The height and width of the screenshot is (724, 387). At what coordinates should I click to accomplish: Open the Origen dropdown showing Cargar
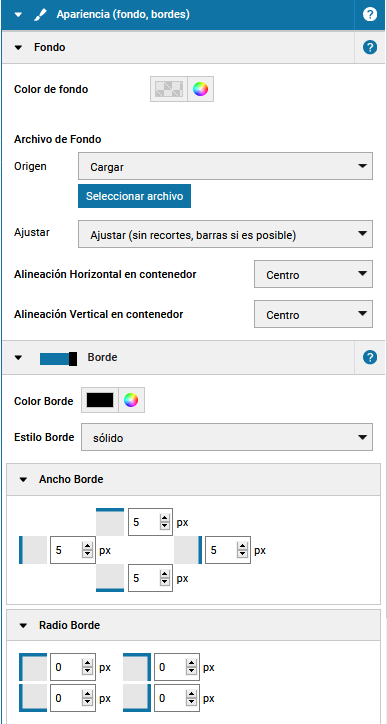pyautogui.click(x=225, y=166)
